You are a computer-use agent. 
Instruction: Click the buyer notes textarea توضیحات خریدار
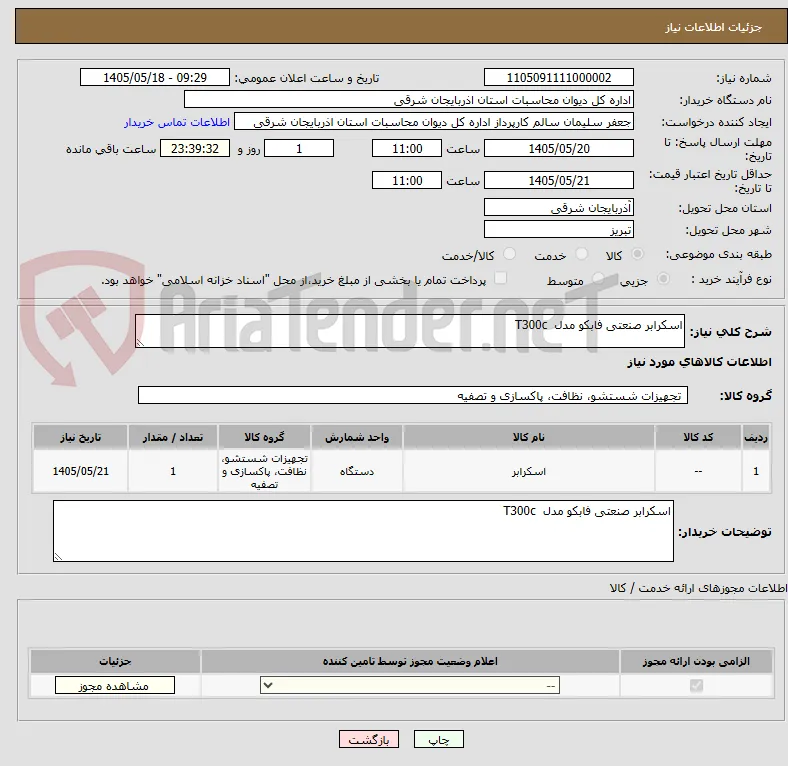[363, 531]
